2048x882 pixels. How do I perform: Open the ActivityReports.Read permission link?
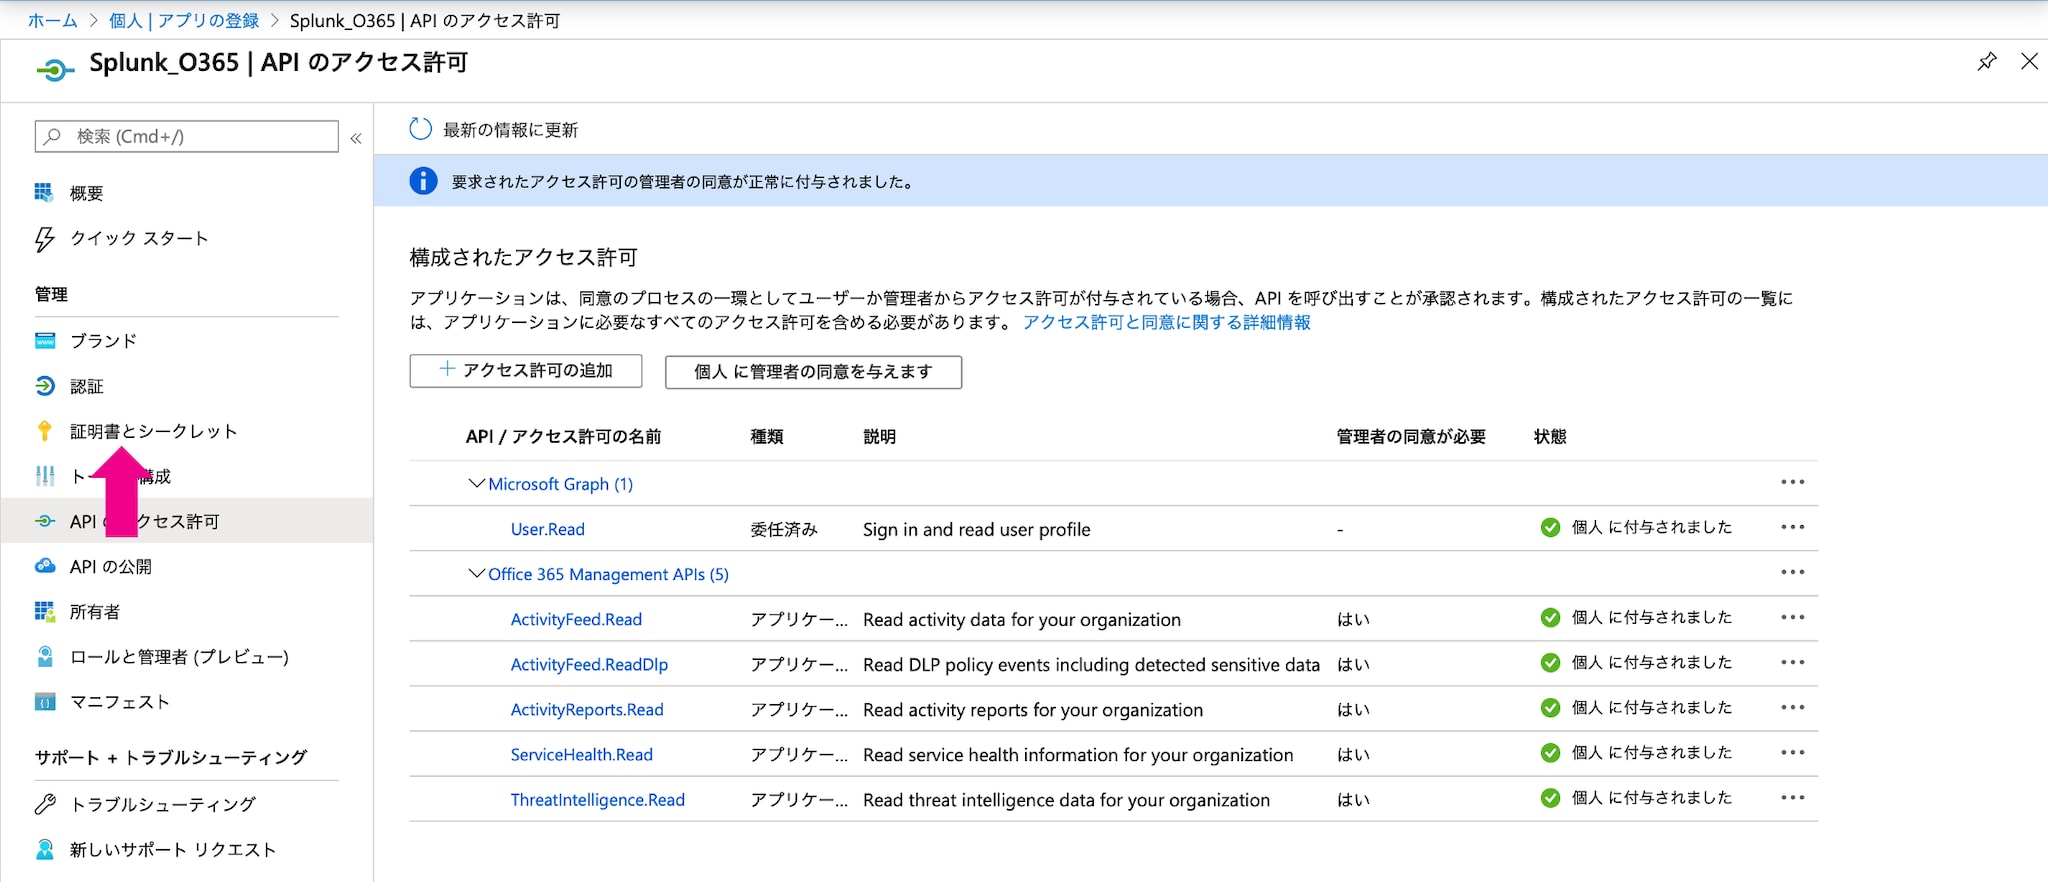tap(587, 709)
